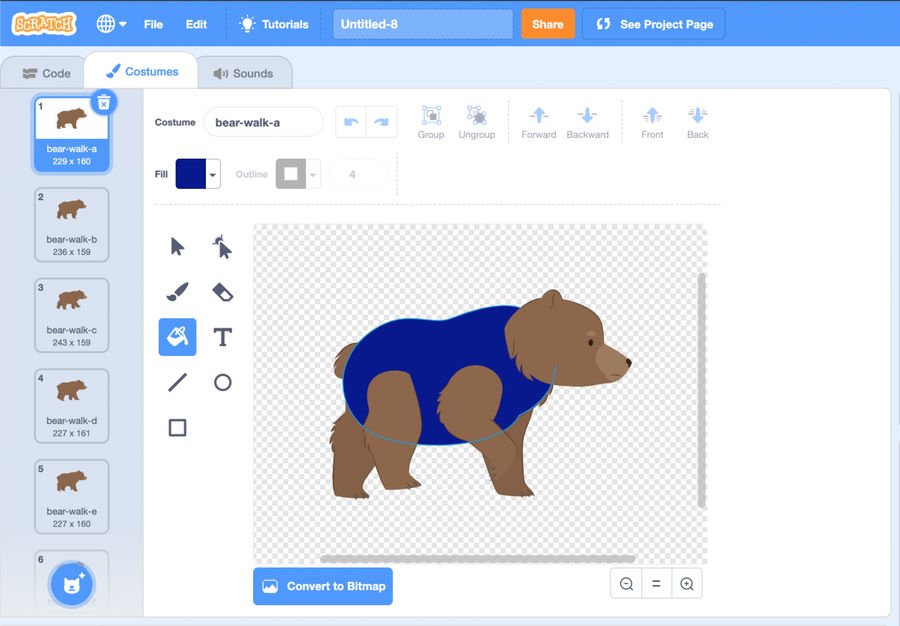
Task: Select the Rectangle tool
Action: click(177, 427)
